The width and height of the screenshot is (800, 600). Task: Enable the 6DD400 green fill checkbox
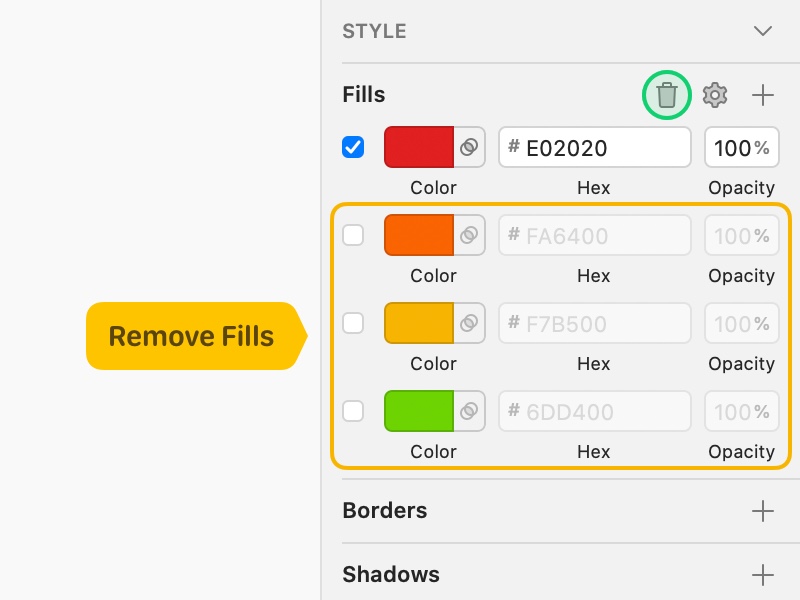[x=353, y=411]
